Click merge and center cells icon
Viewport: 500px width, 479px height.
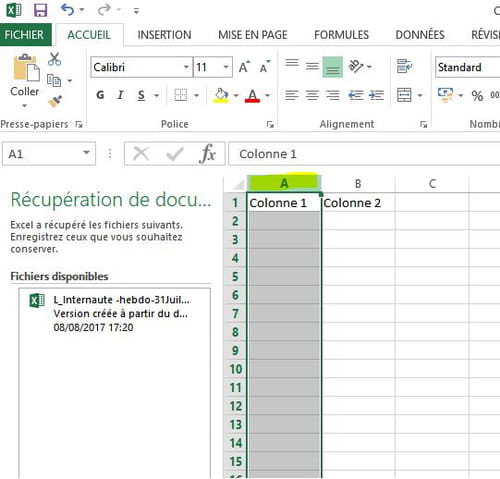(x=404, y=95)
